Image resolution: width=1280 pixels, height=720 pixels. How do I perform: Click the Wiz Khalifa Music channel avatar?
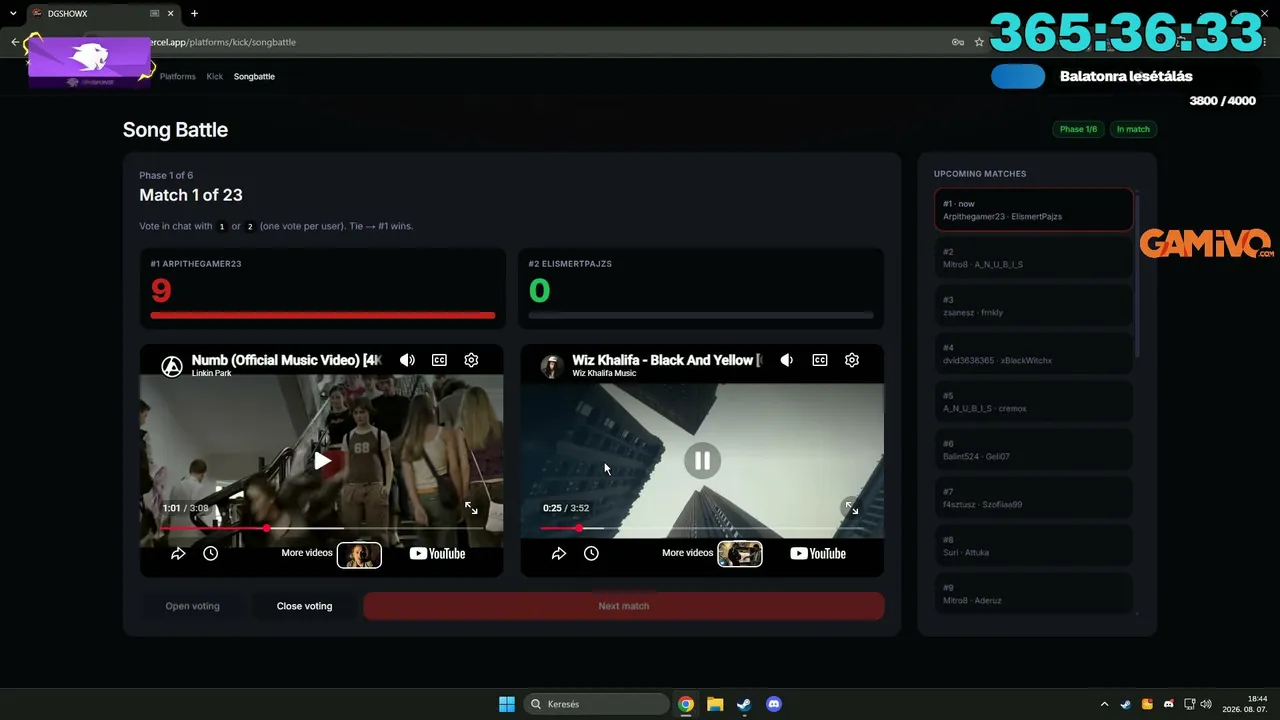[x=552, y=366]
